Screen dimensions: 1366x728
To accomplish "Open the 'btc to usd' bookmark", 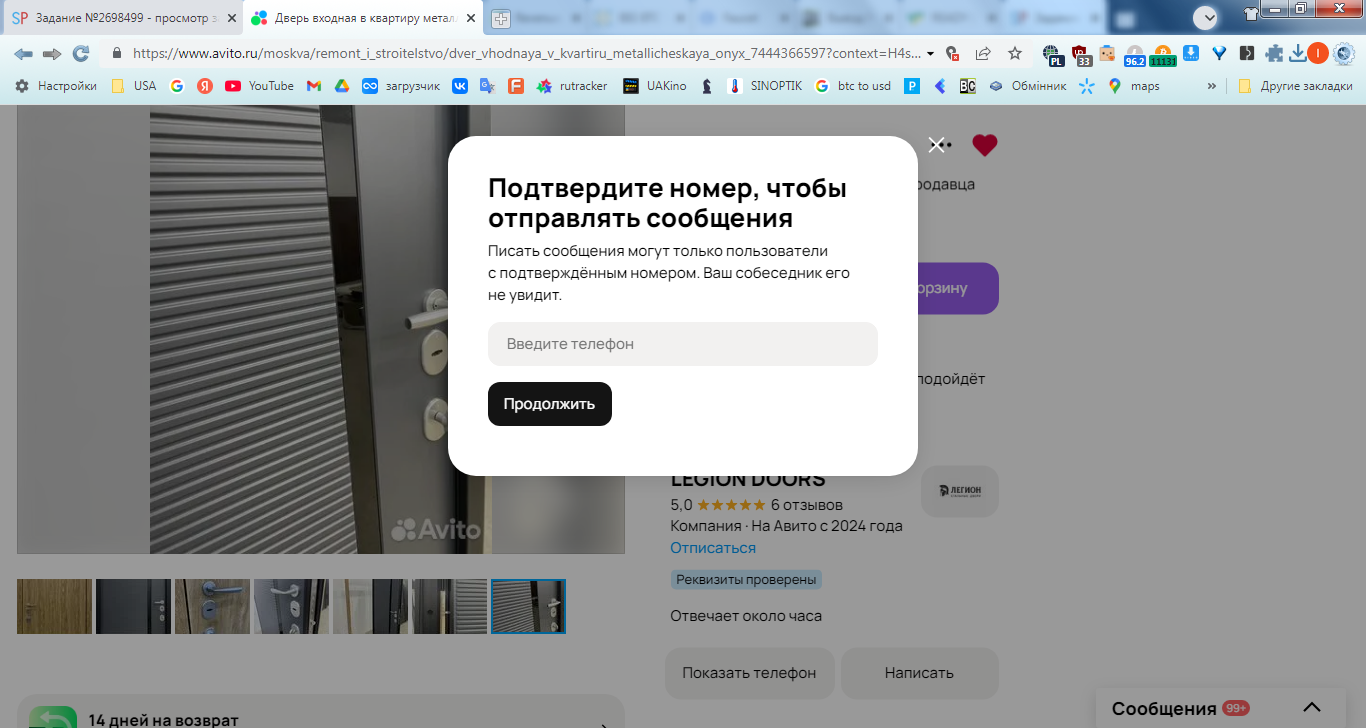I will pyautogui.click(x=853, y=86).
